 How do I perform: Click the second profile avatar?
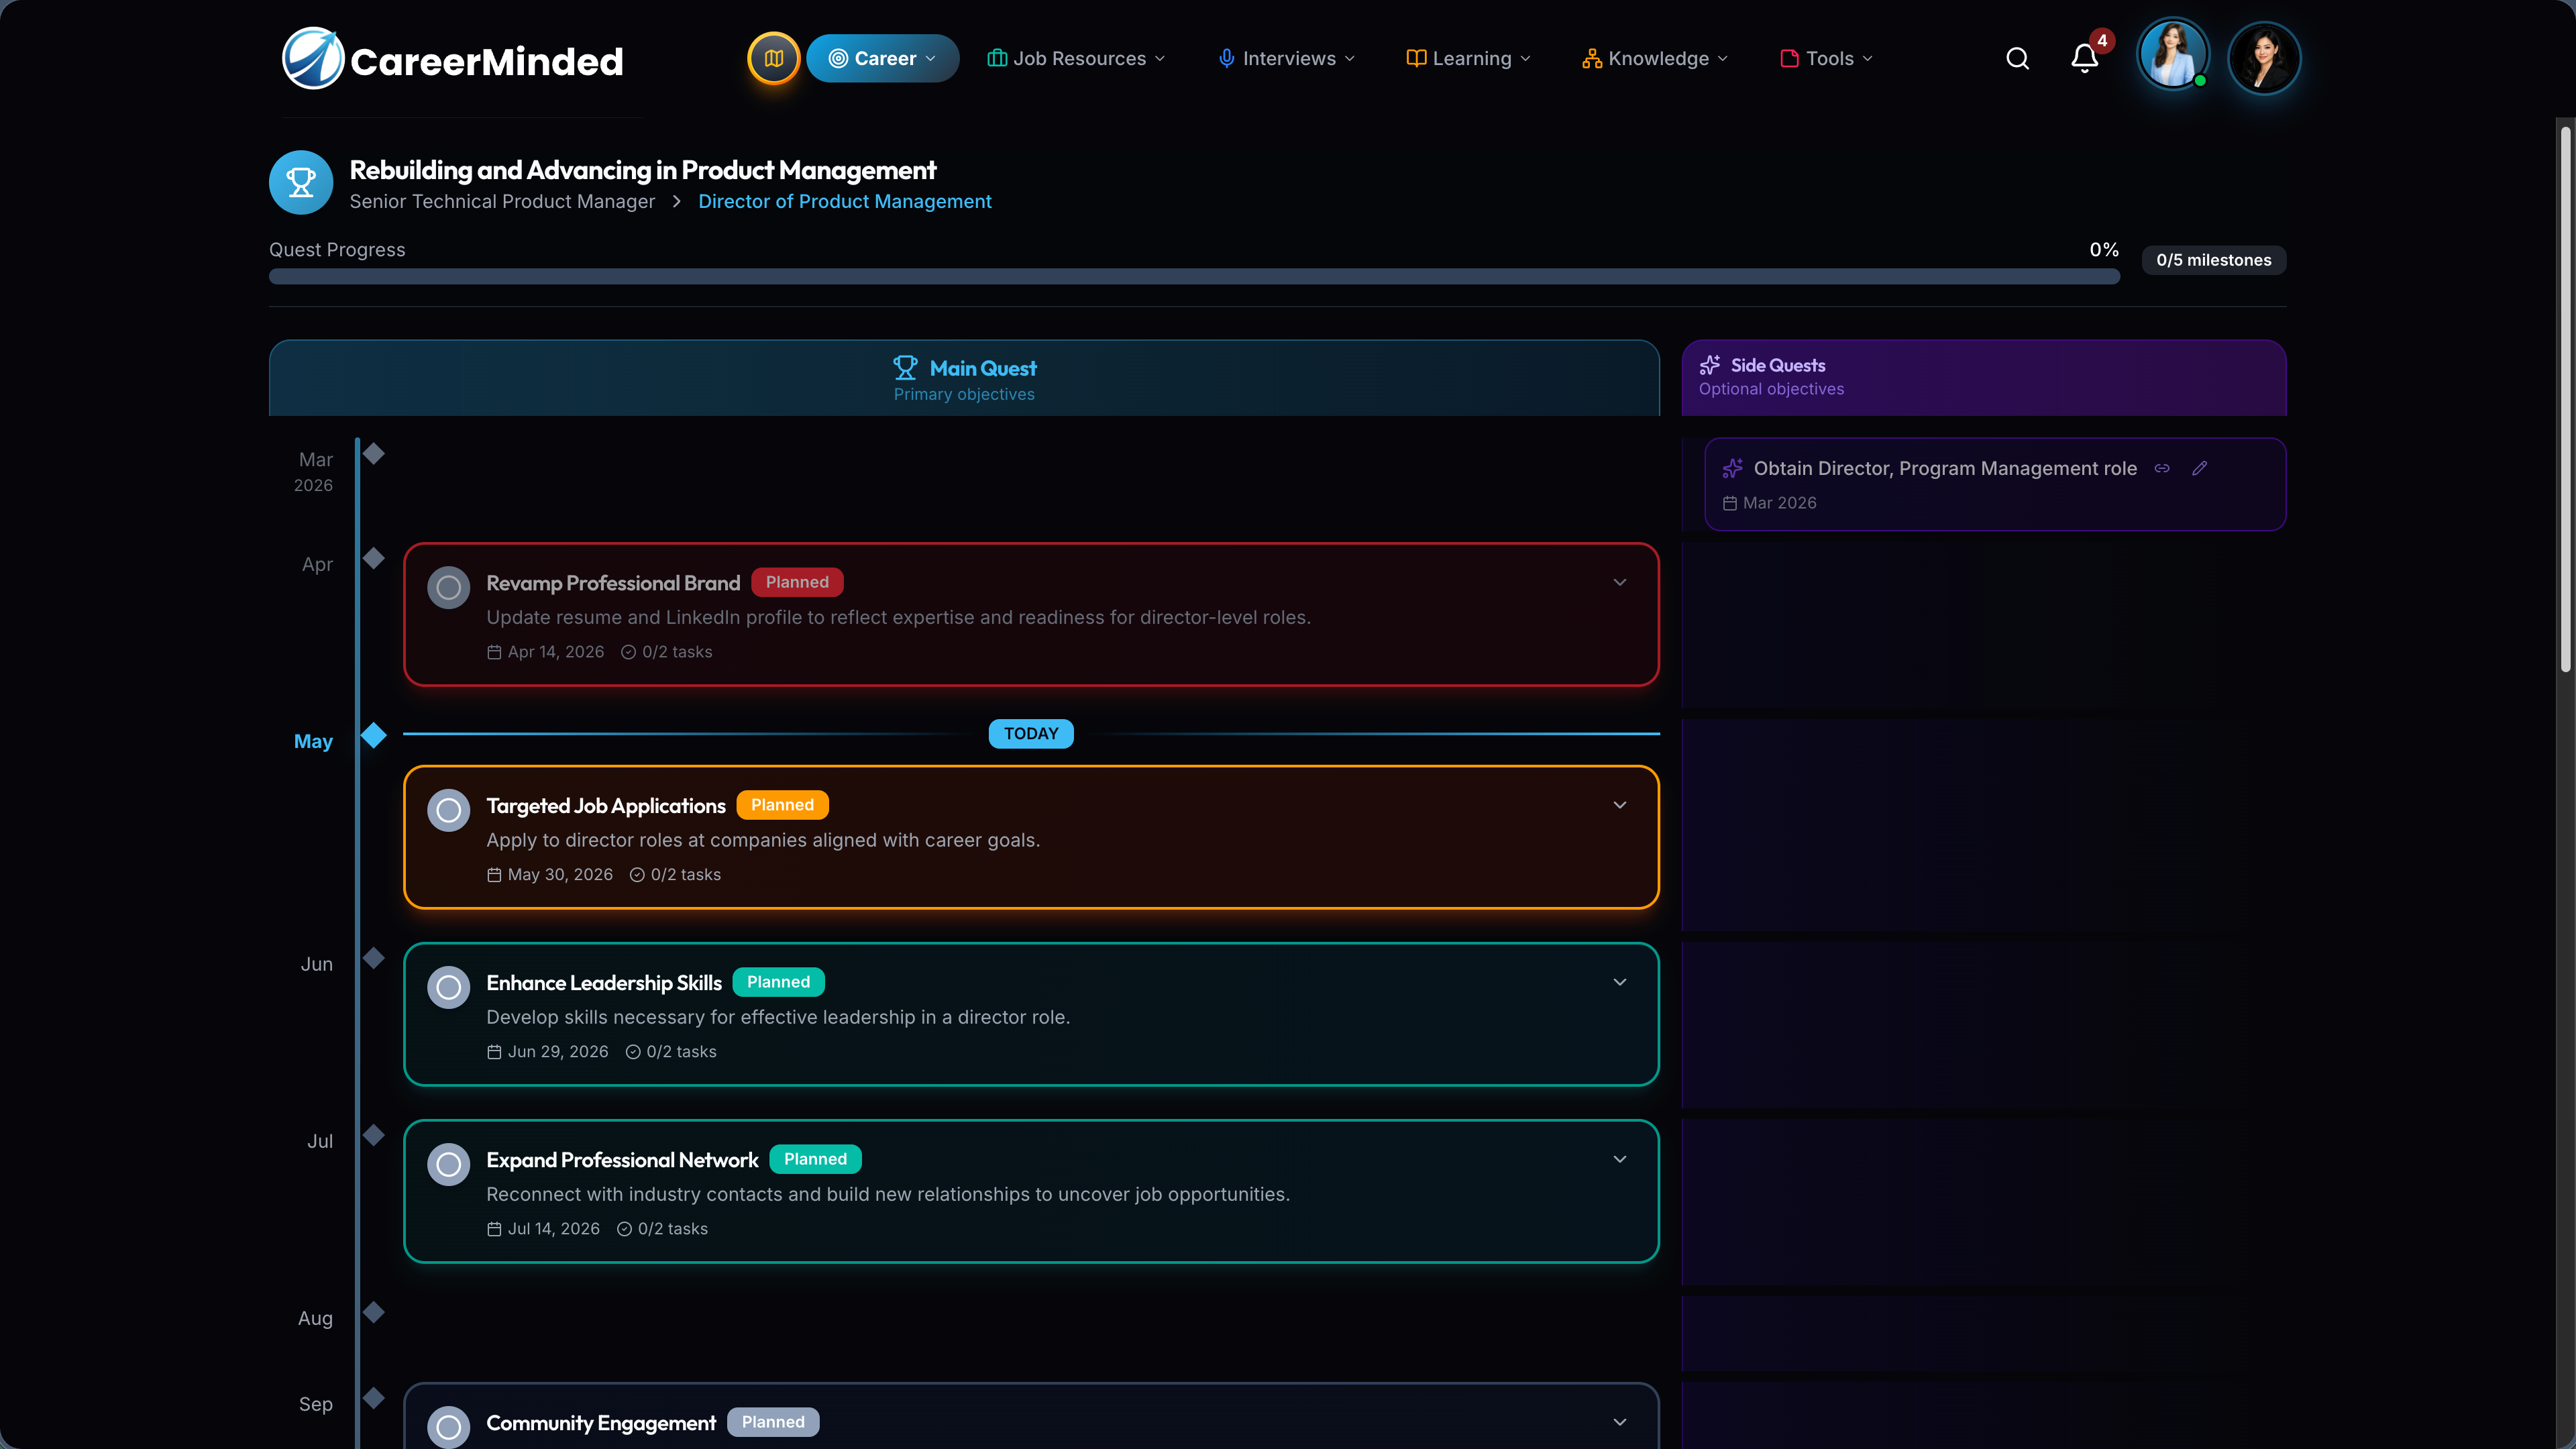tap(2264, 58)
